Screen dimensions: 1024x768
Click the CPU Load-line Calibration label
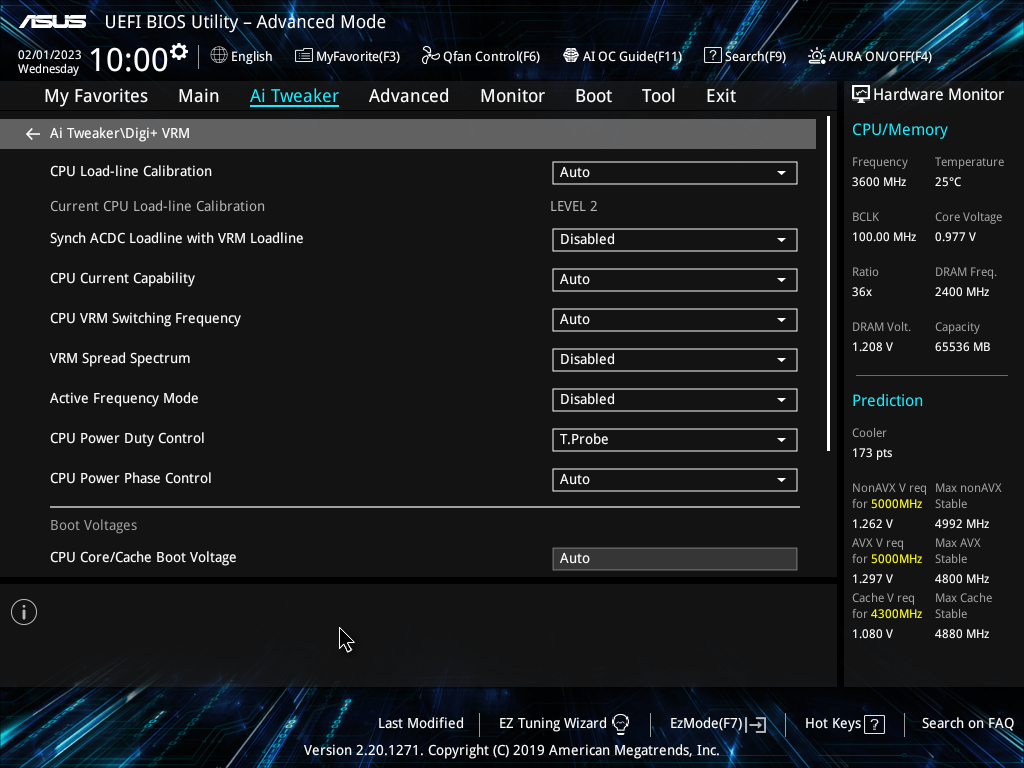point(131,171)
